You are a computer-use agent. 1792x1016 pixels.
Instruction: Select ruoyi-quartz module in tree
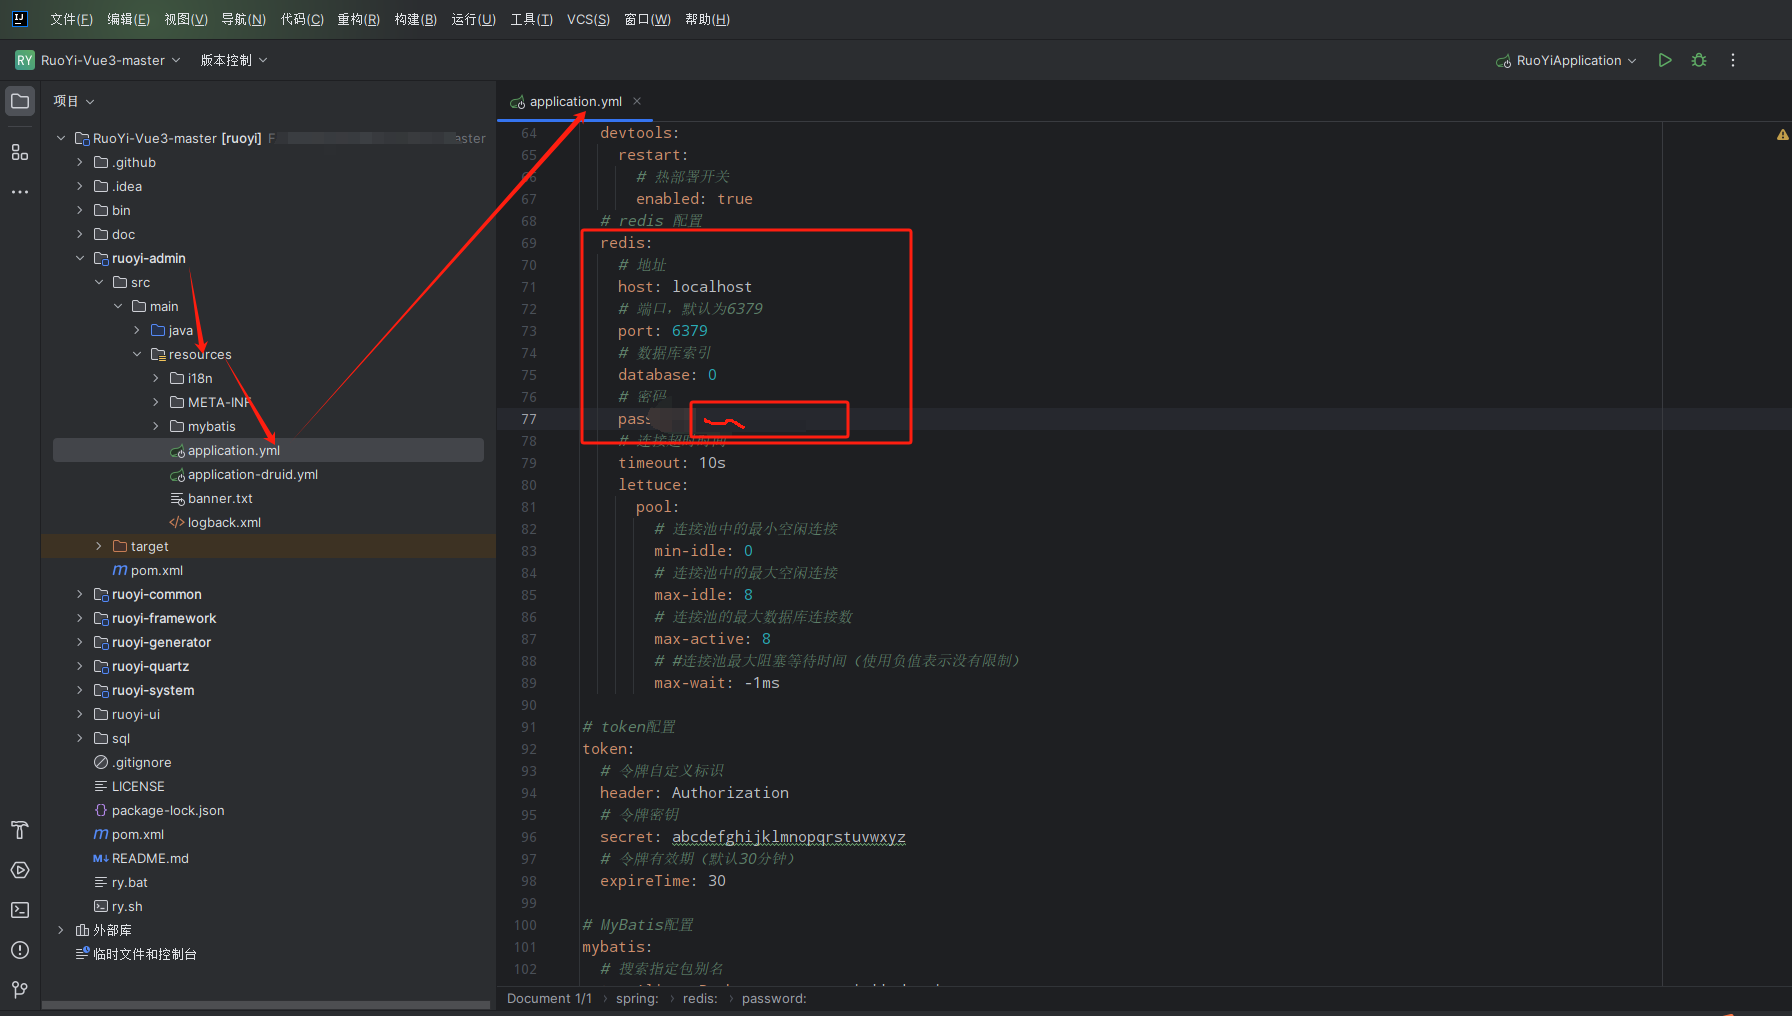(150, 666)
